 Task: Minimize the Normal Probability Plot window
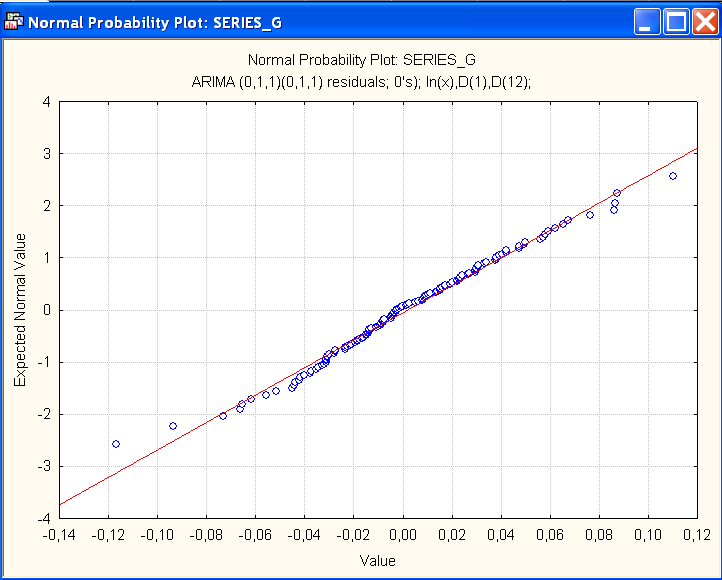pos(647,22)
